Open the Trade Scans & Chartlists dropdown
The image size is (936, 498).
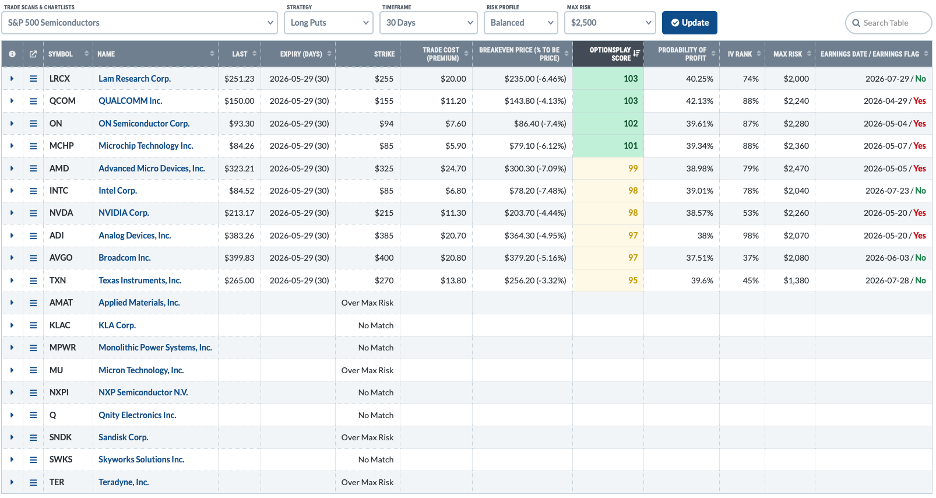point(140,23)
